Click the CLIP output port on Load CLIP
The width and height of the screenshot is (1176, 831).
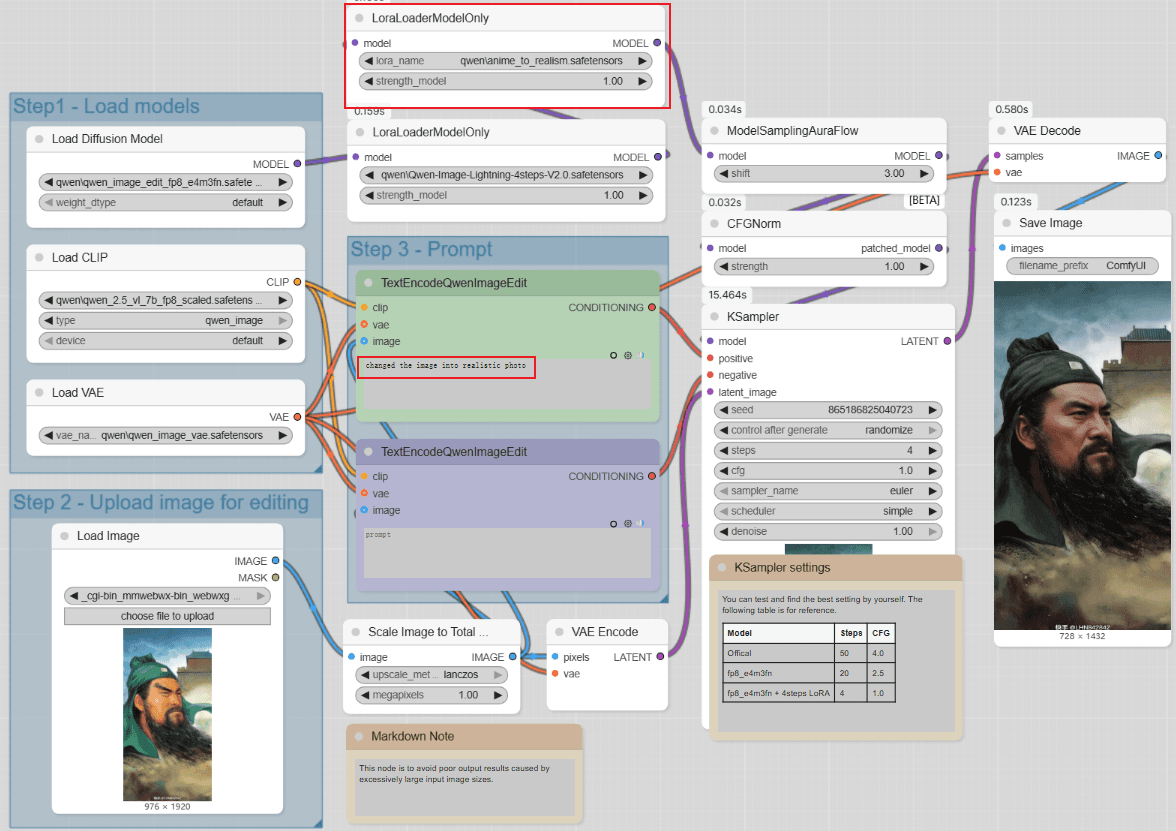(297, 282)
